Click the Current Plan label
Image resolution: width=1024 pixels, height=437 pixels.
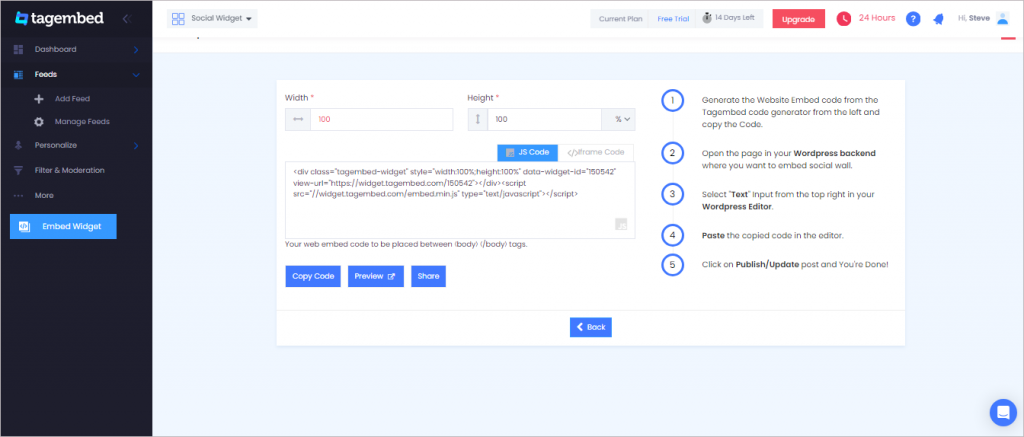pos(620,19)
